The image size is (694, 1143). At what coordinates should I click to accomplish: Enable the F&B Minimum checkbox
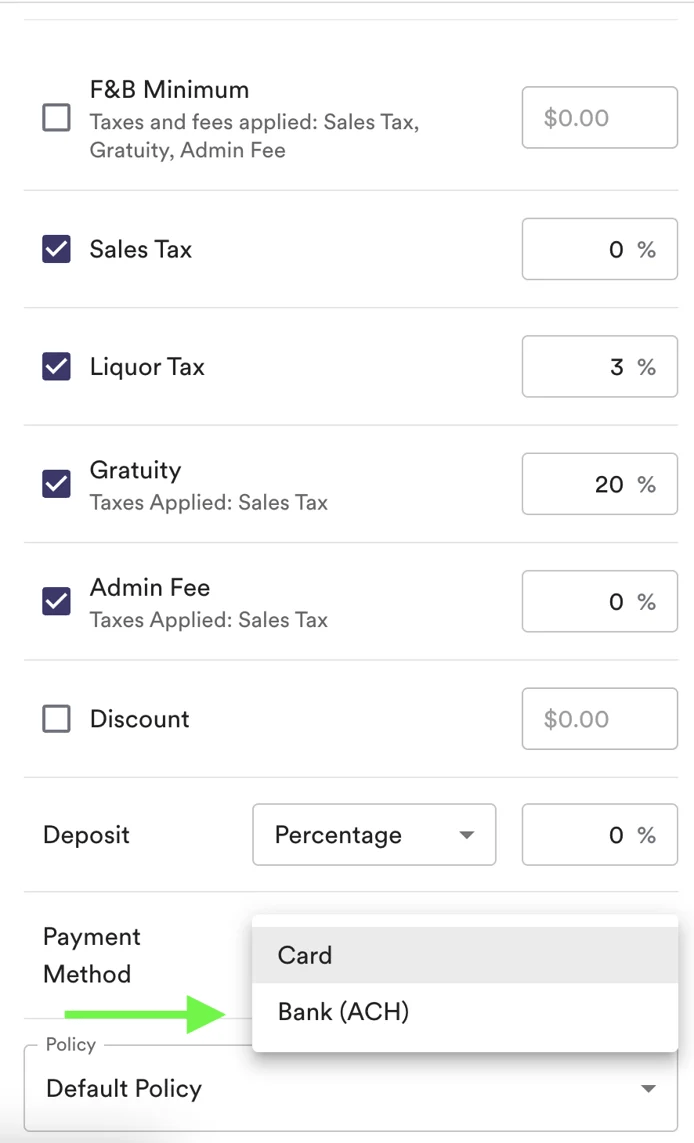click(x=57, y=118)
